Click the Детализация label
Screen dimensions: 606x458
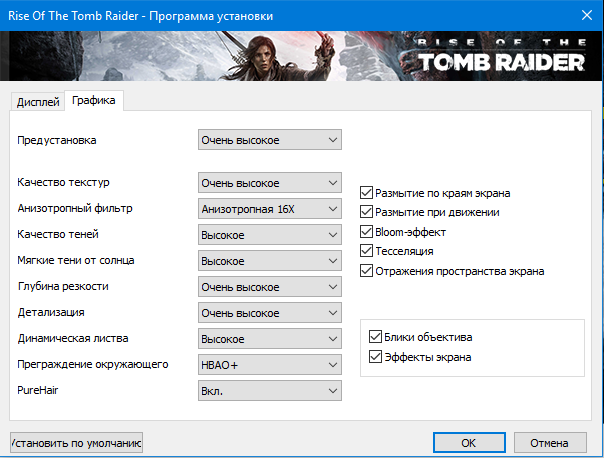pyautogui.click(x=51, y=312)
